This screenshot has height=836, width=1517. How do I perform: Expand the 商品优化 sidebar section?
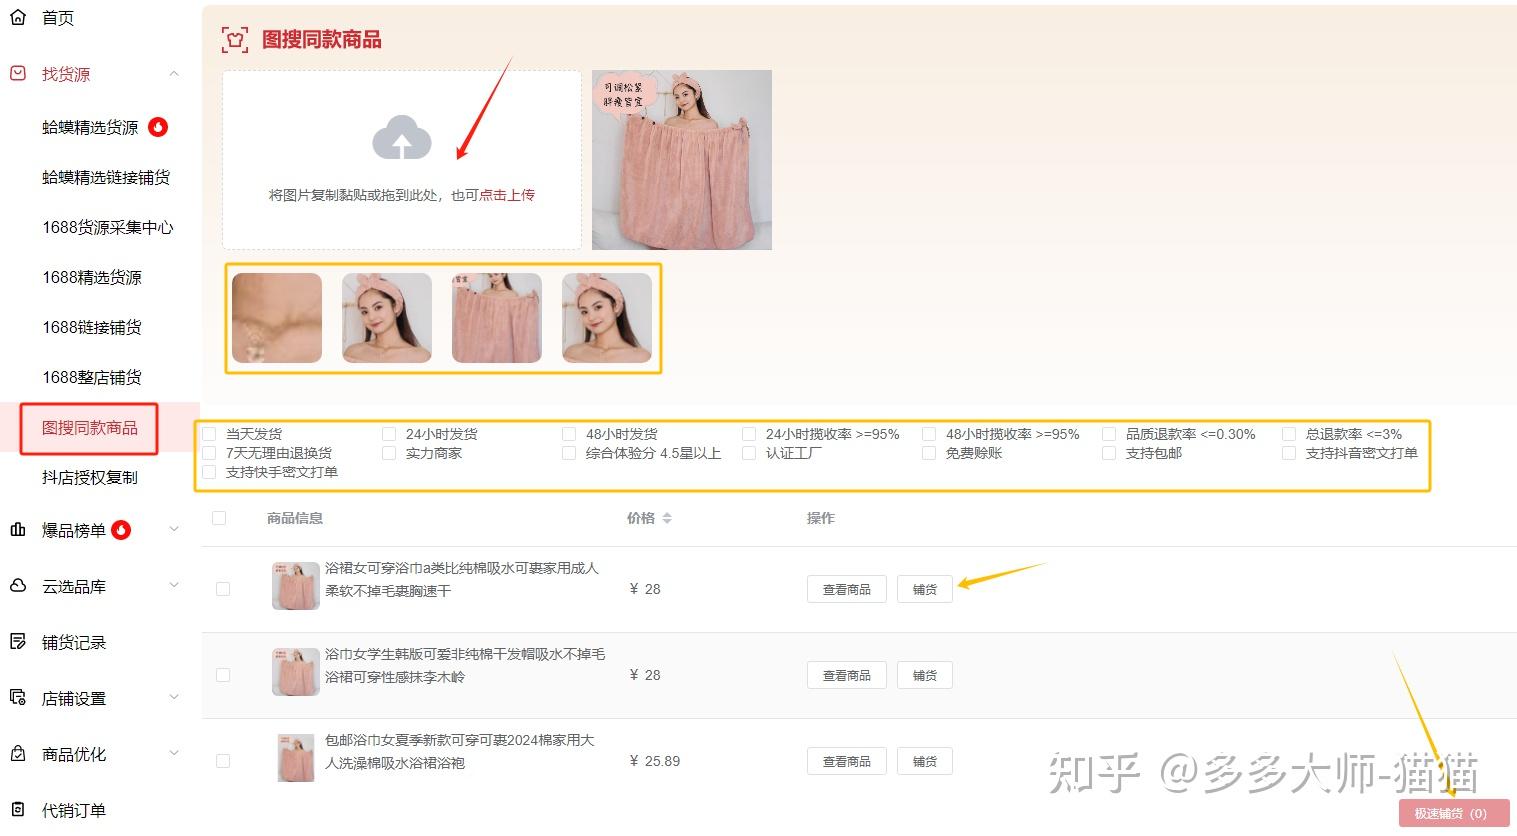pos(174,754)
